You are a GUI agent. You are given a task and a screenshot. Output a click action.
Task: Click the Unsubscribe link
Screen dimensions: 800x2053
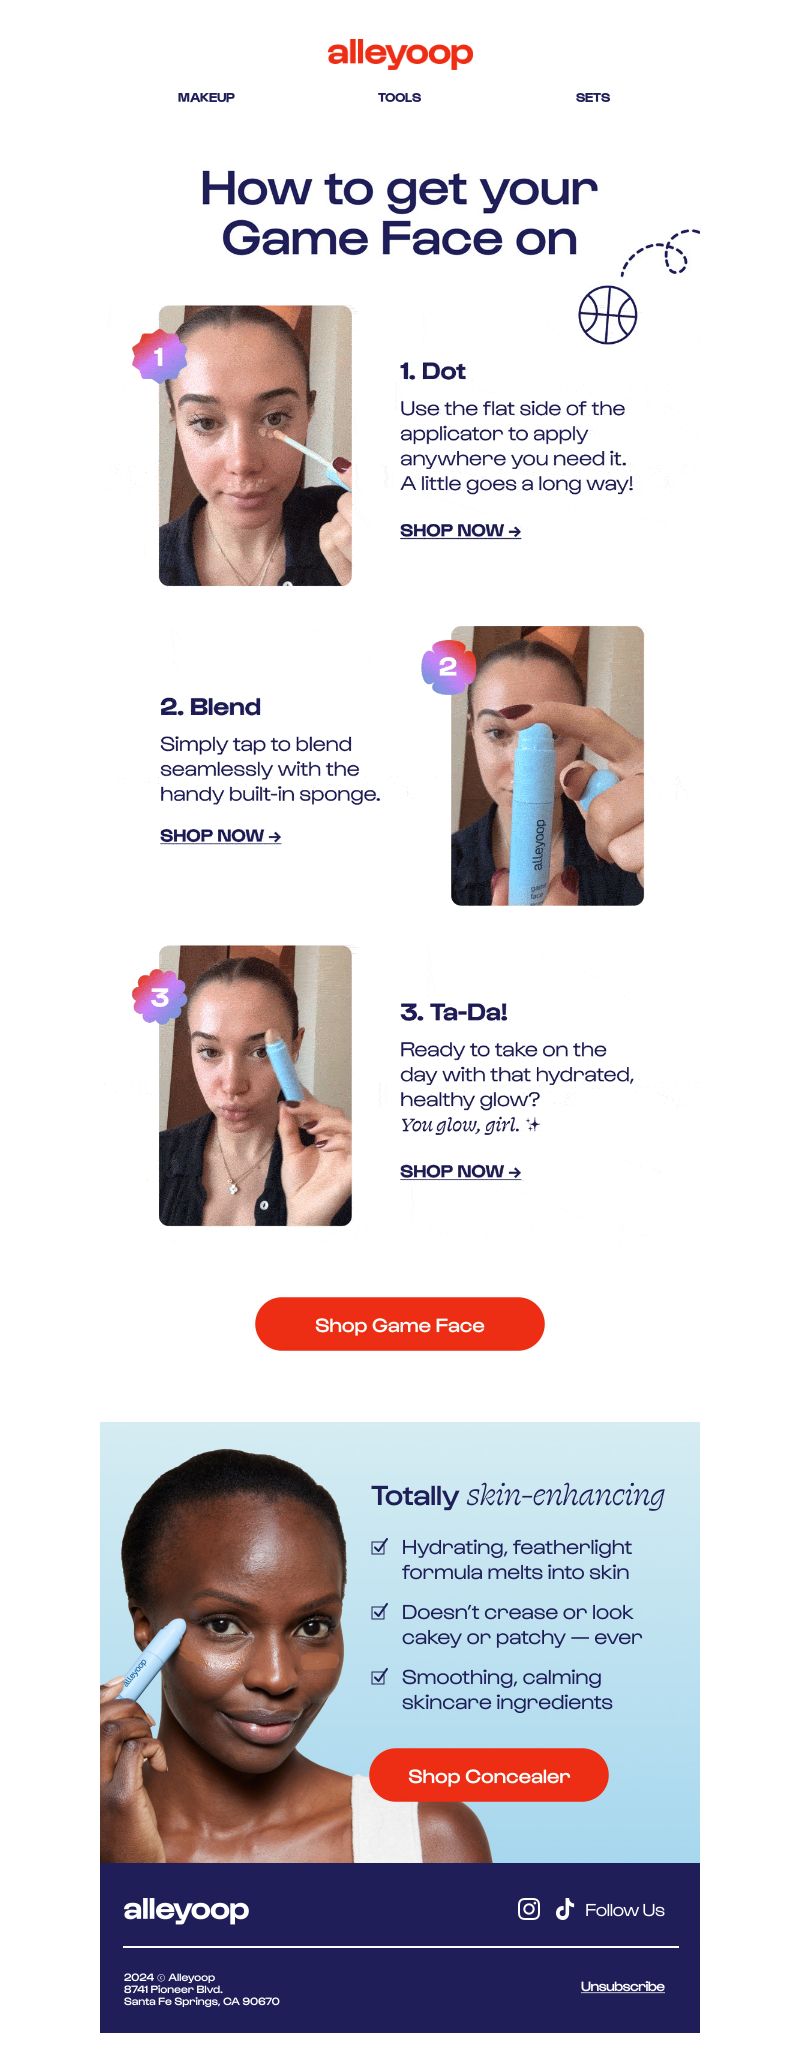pyautogui.click(x=622, y=1987)
